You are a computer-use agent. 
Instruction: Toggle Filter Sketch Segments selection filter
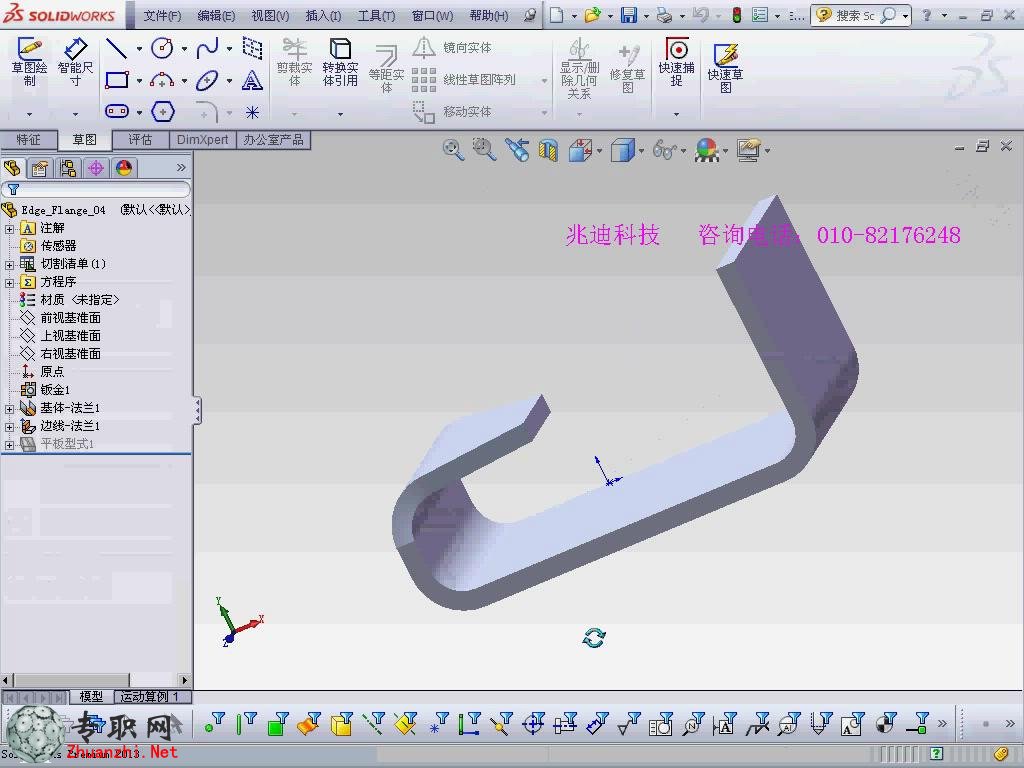click(x=470, y=724)
